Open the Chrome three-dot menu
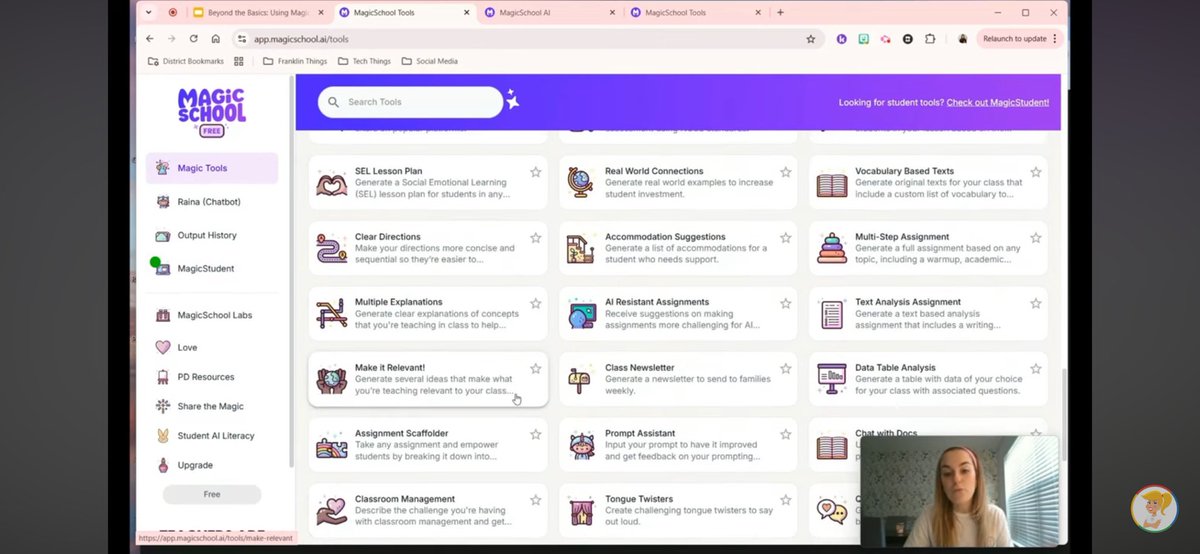This screenshot has width=1200, height=554. (1054, 39)
